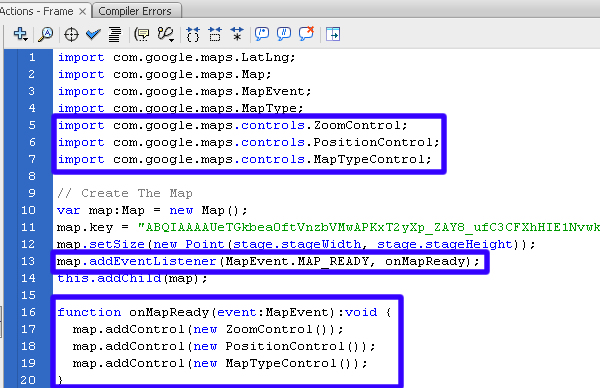
Task: Click the green map.key API string
Action: [x=368, y=227]
